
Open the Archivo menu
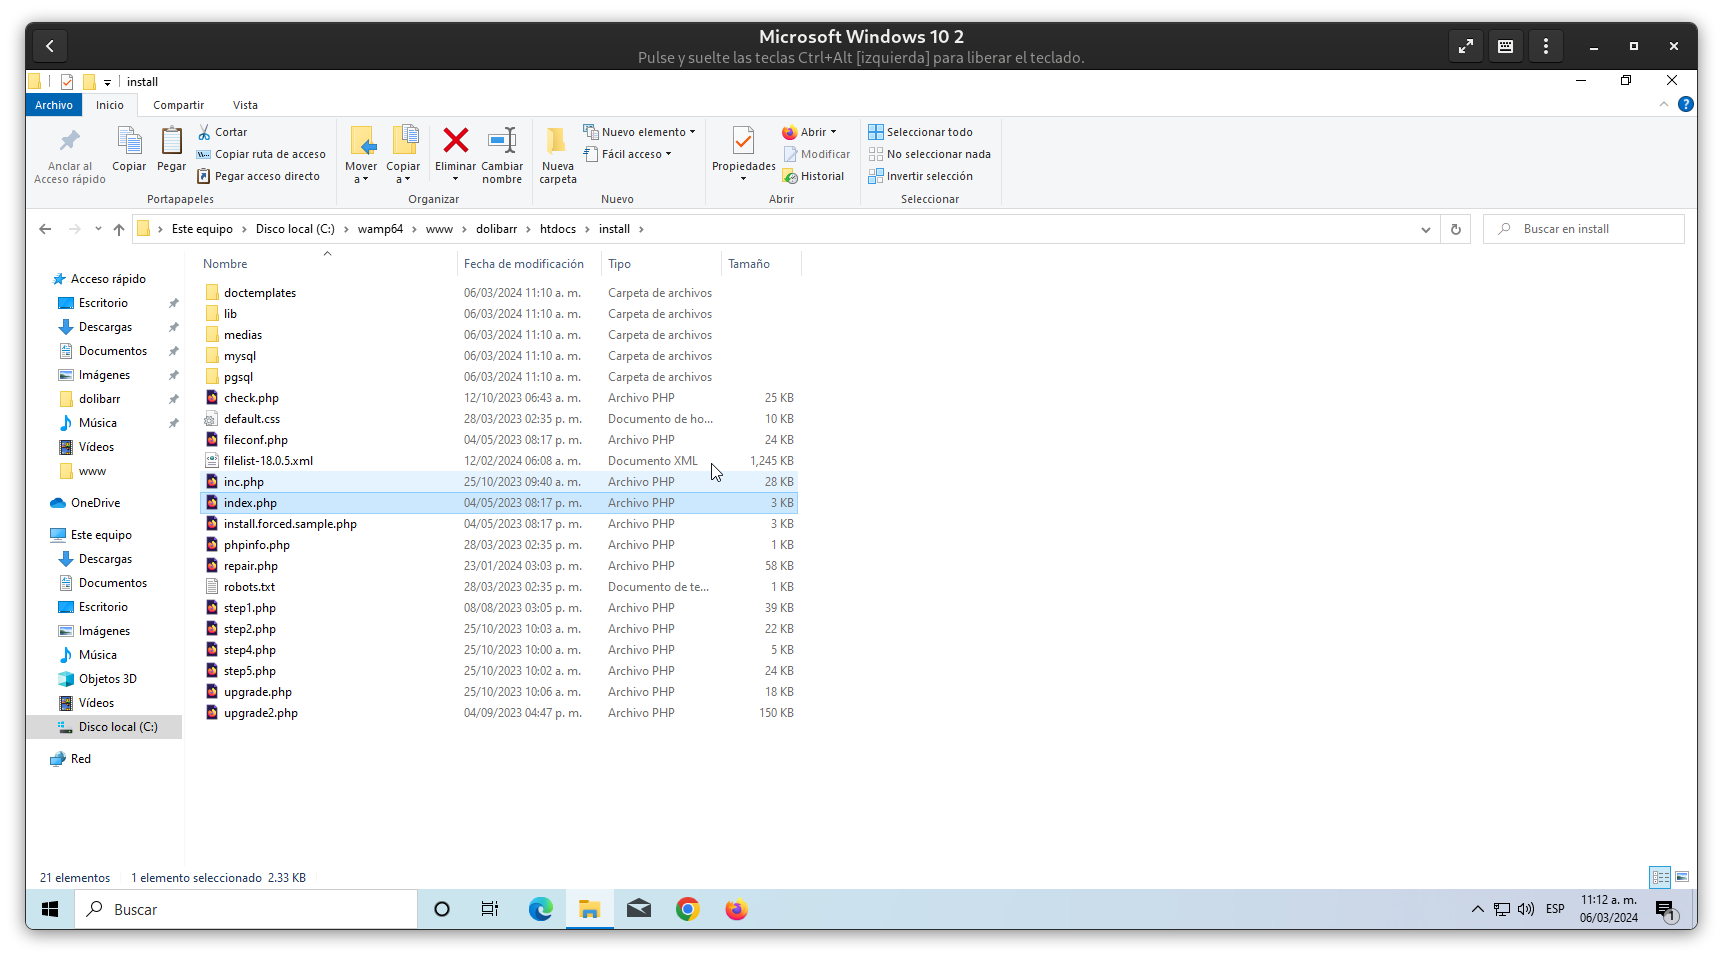[x=54, y=105]
